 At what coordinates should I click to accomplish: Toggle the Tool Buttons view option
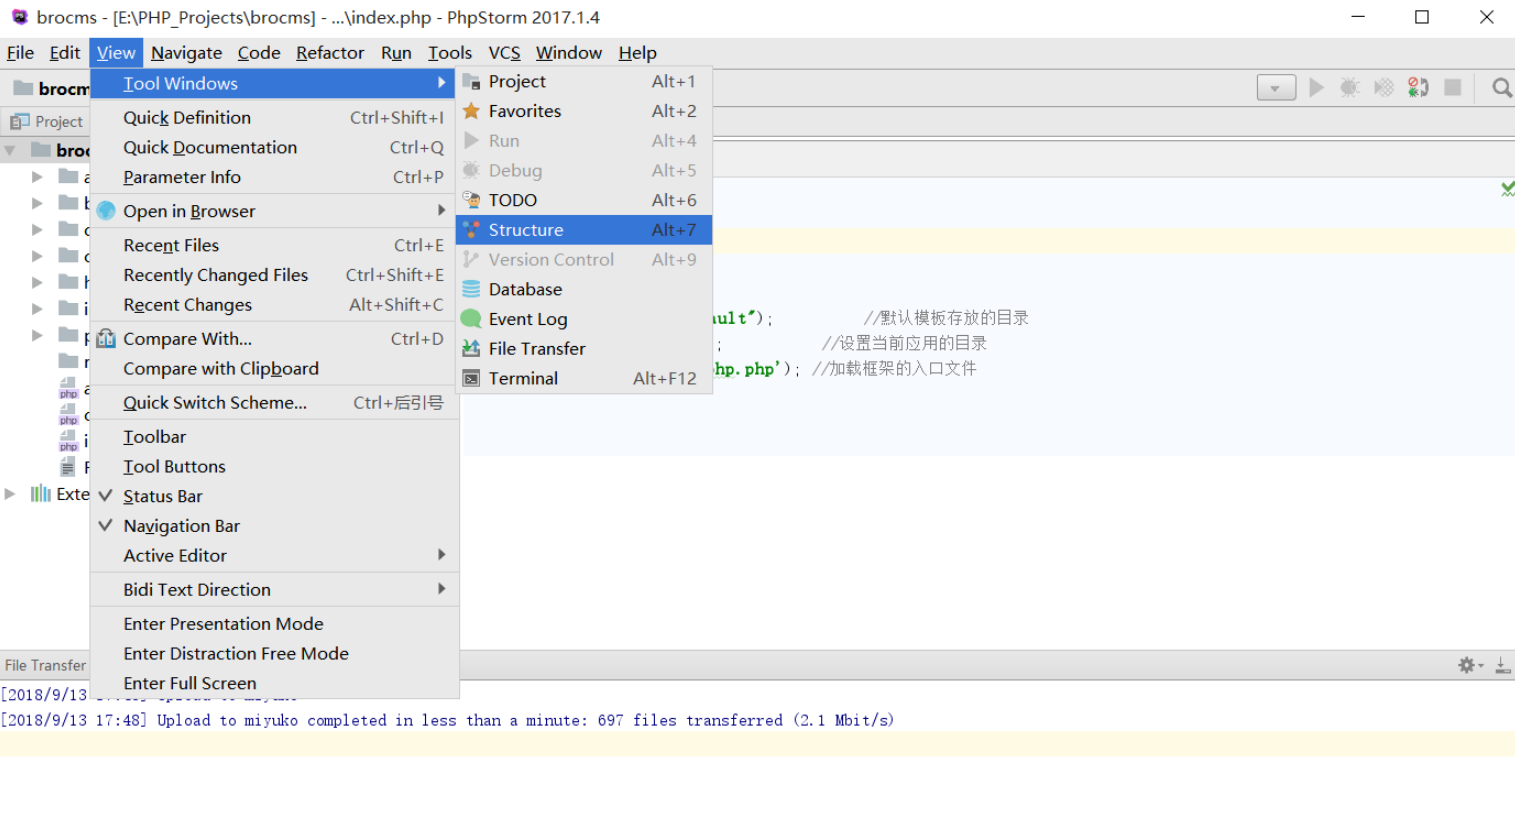(x=275, y=467)
